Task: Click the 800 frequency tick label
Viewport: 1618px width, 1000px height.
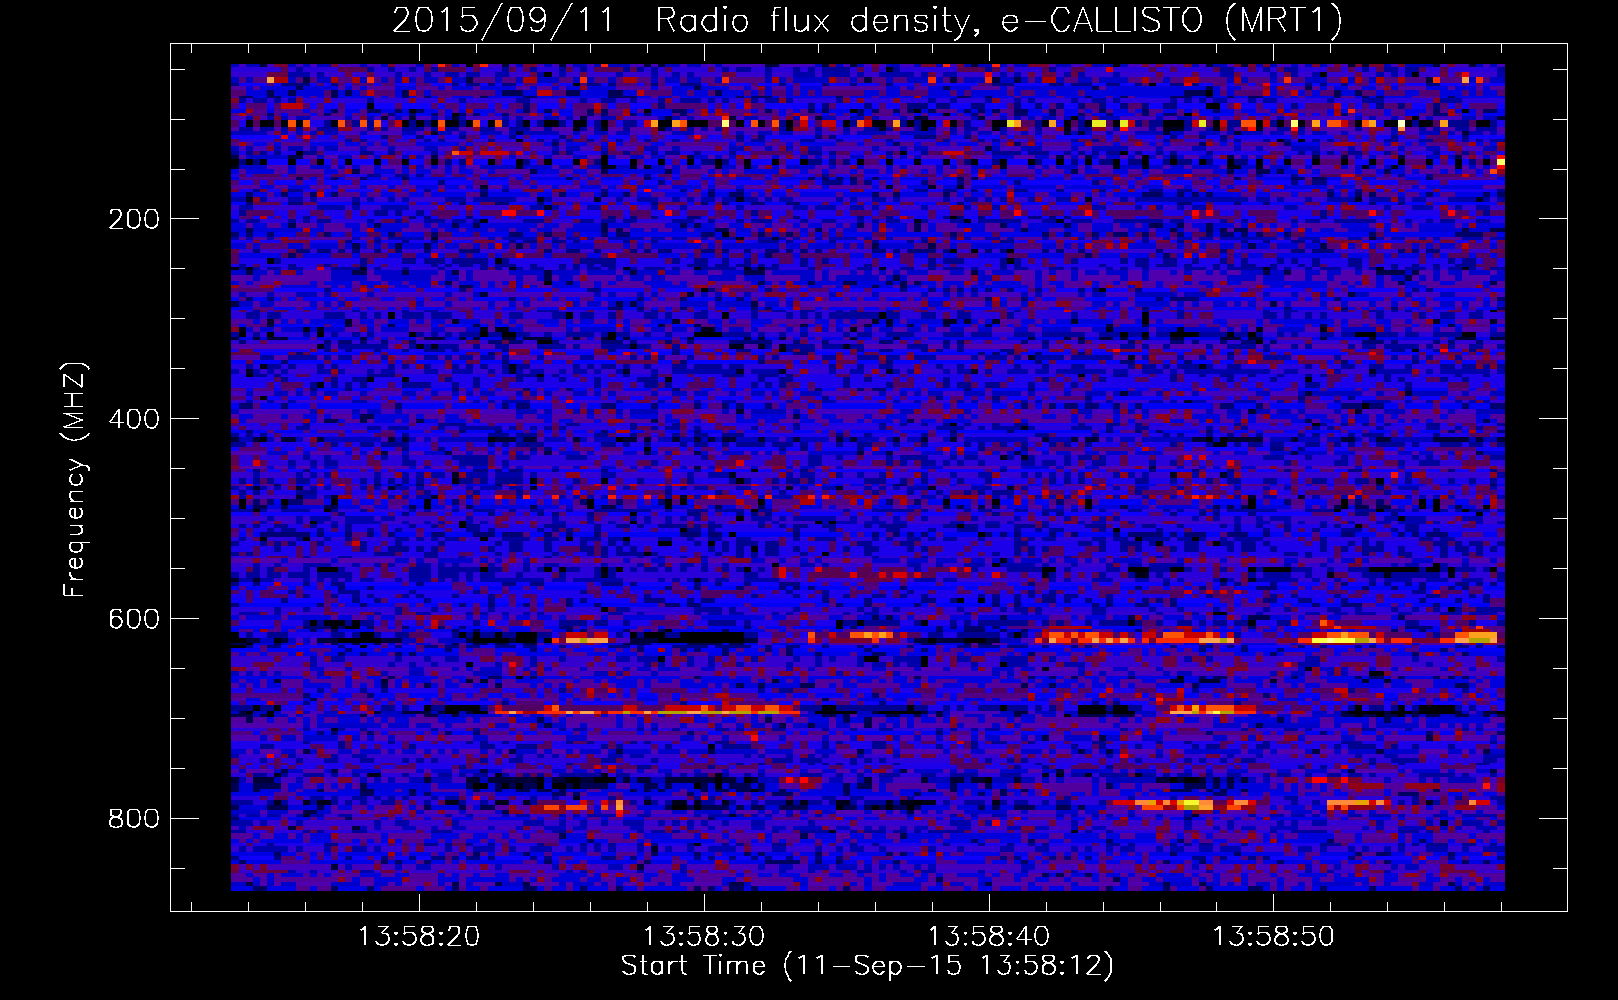Action: point(134,819)
